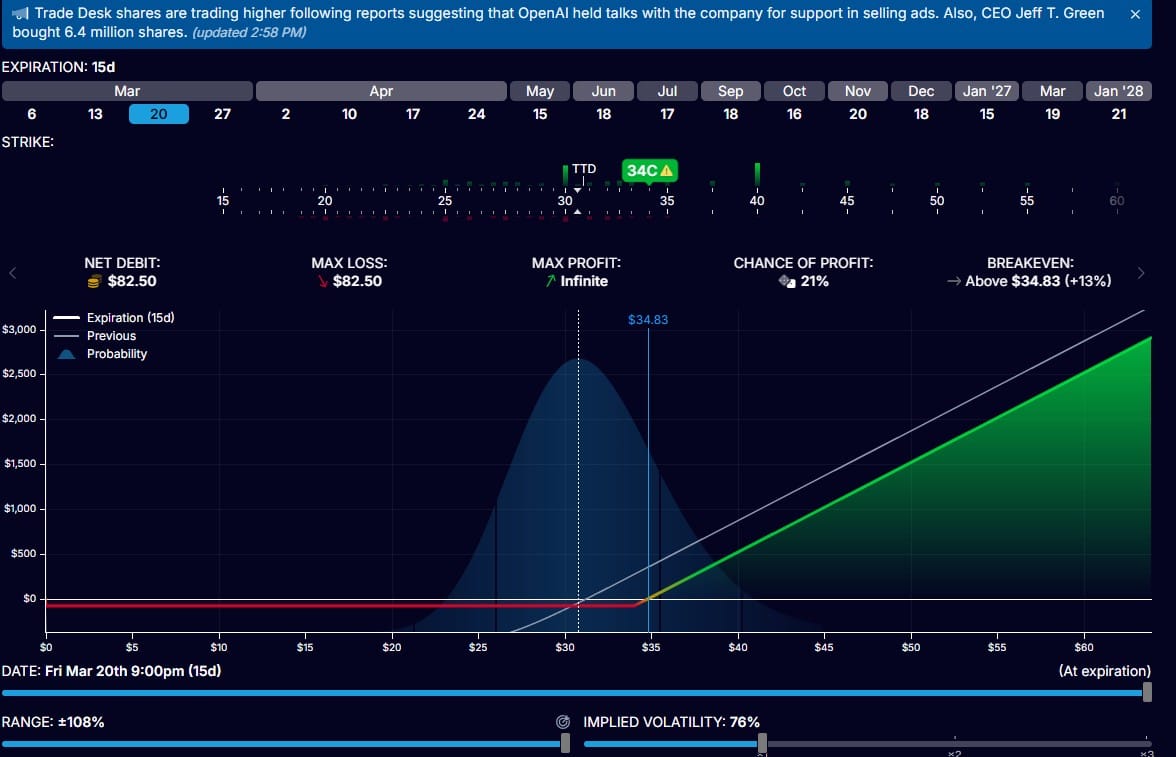
Task: Click the Range slider handle
Action: point(565,743)
